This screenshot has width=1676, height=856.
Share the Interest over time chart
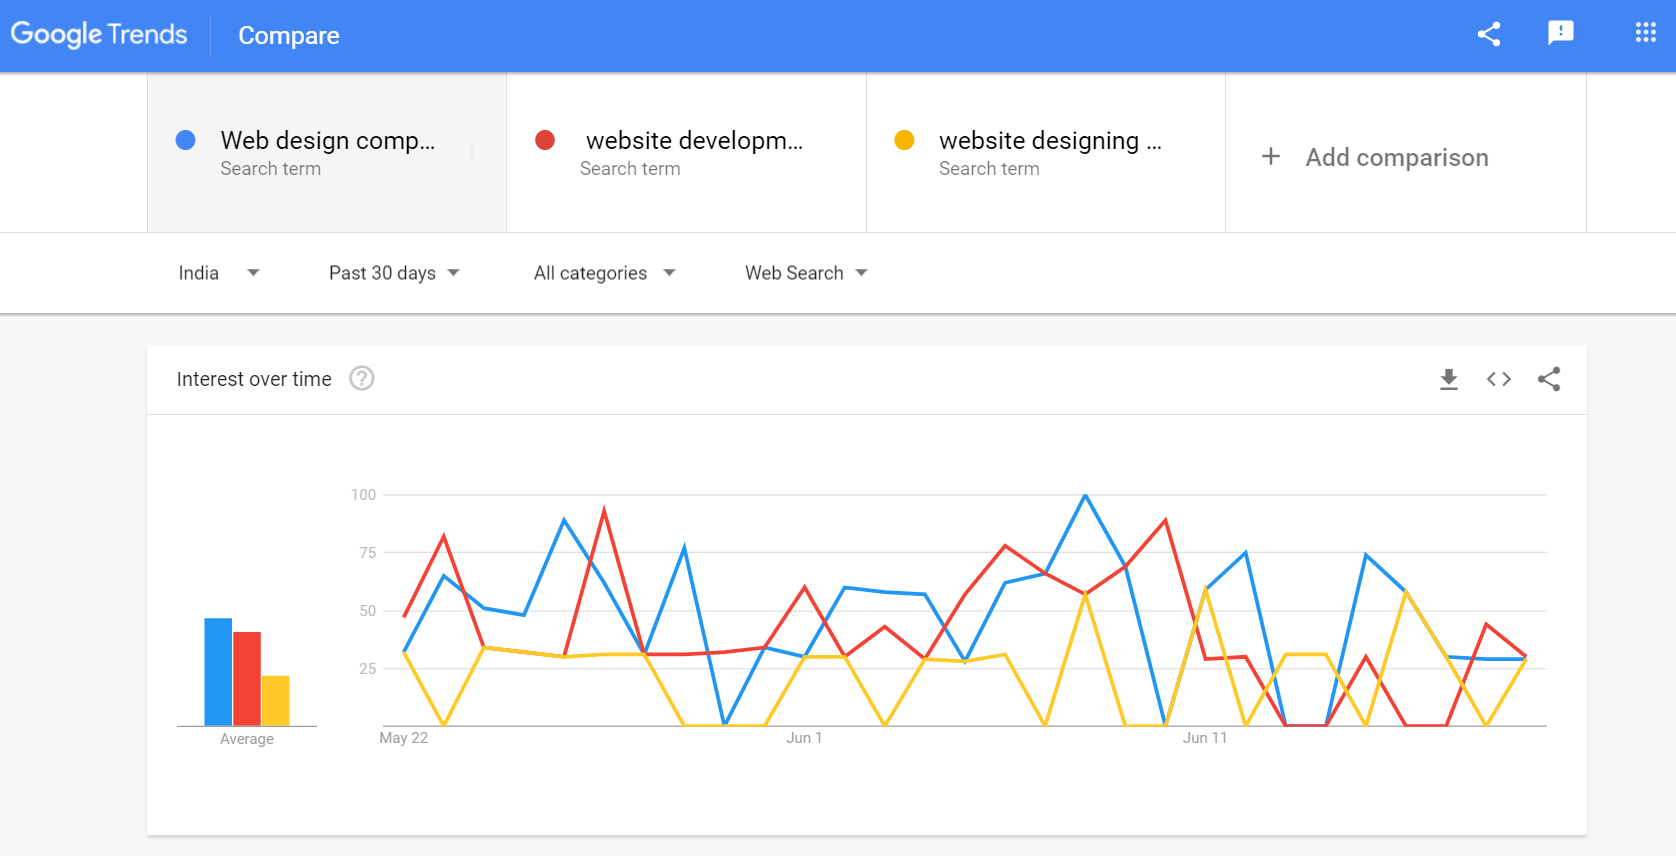pyautogui.click(x=1549, y=379)
